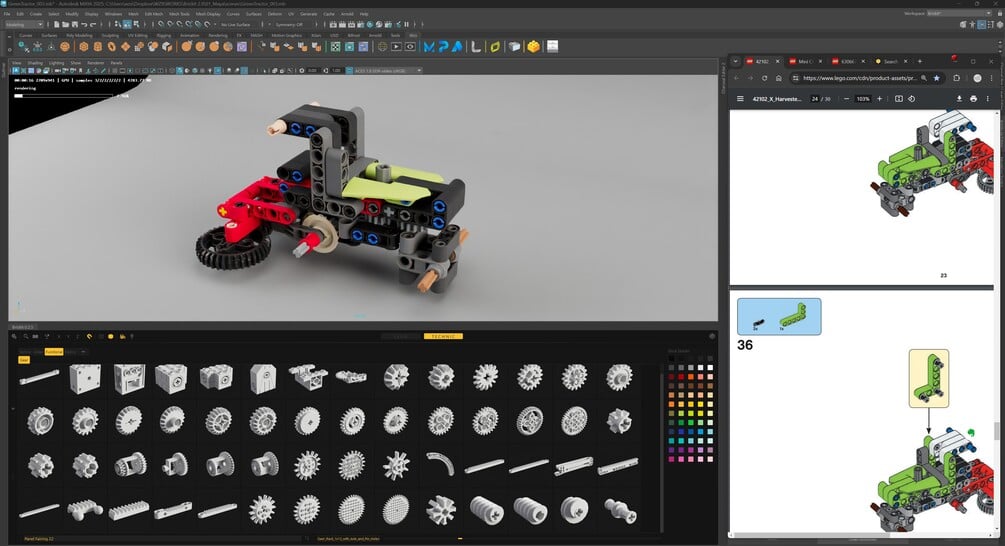Open the viewport Renderer menu
This screenshot has height=546, width=1005.
pos(96,63)
